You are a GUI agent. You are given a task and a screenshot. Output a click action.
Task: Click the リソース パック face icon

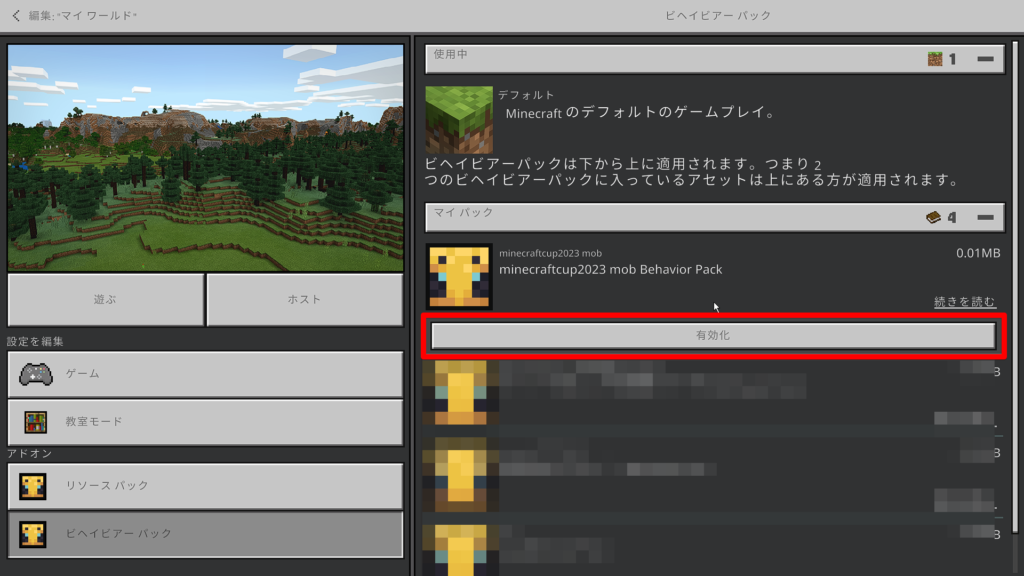tap(33, 486)
